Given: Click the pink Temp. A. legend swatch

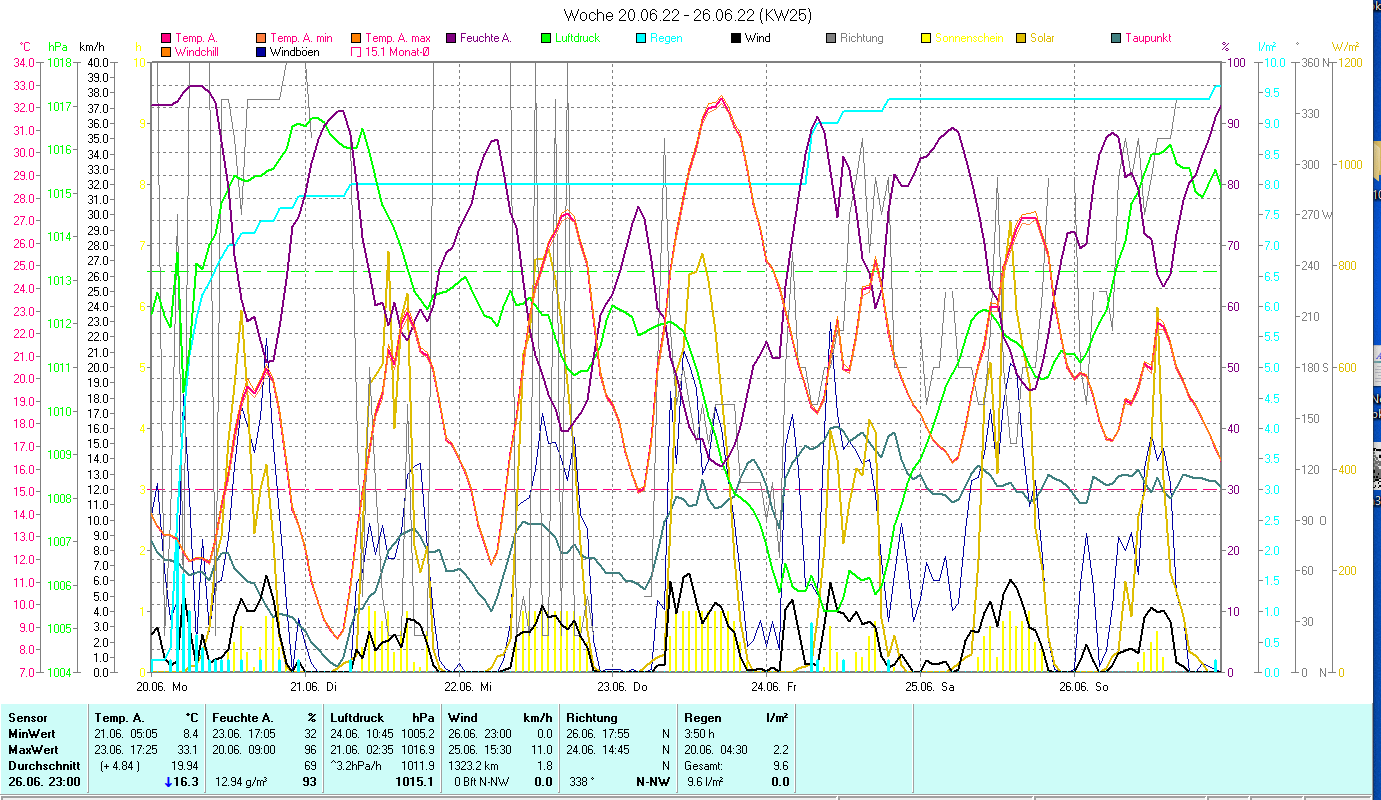Looking at the screenshot, I should [x=165, y=38].
